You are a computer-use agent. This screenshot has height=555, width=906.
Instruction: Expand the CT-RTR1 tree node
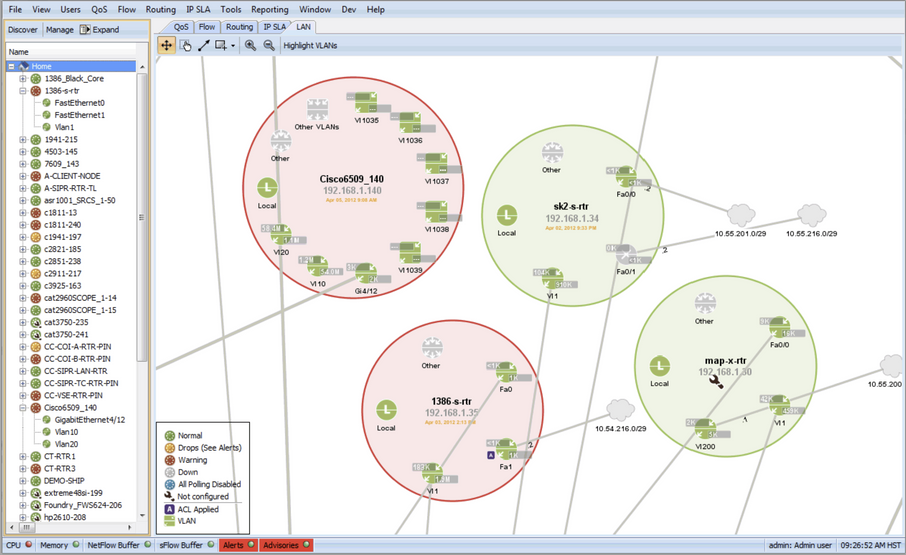[23, 456]
